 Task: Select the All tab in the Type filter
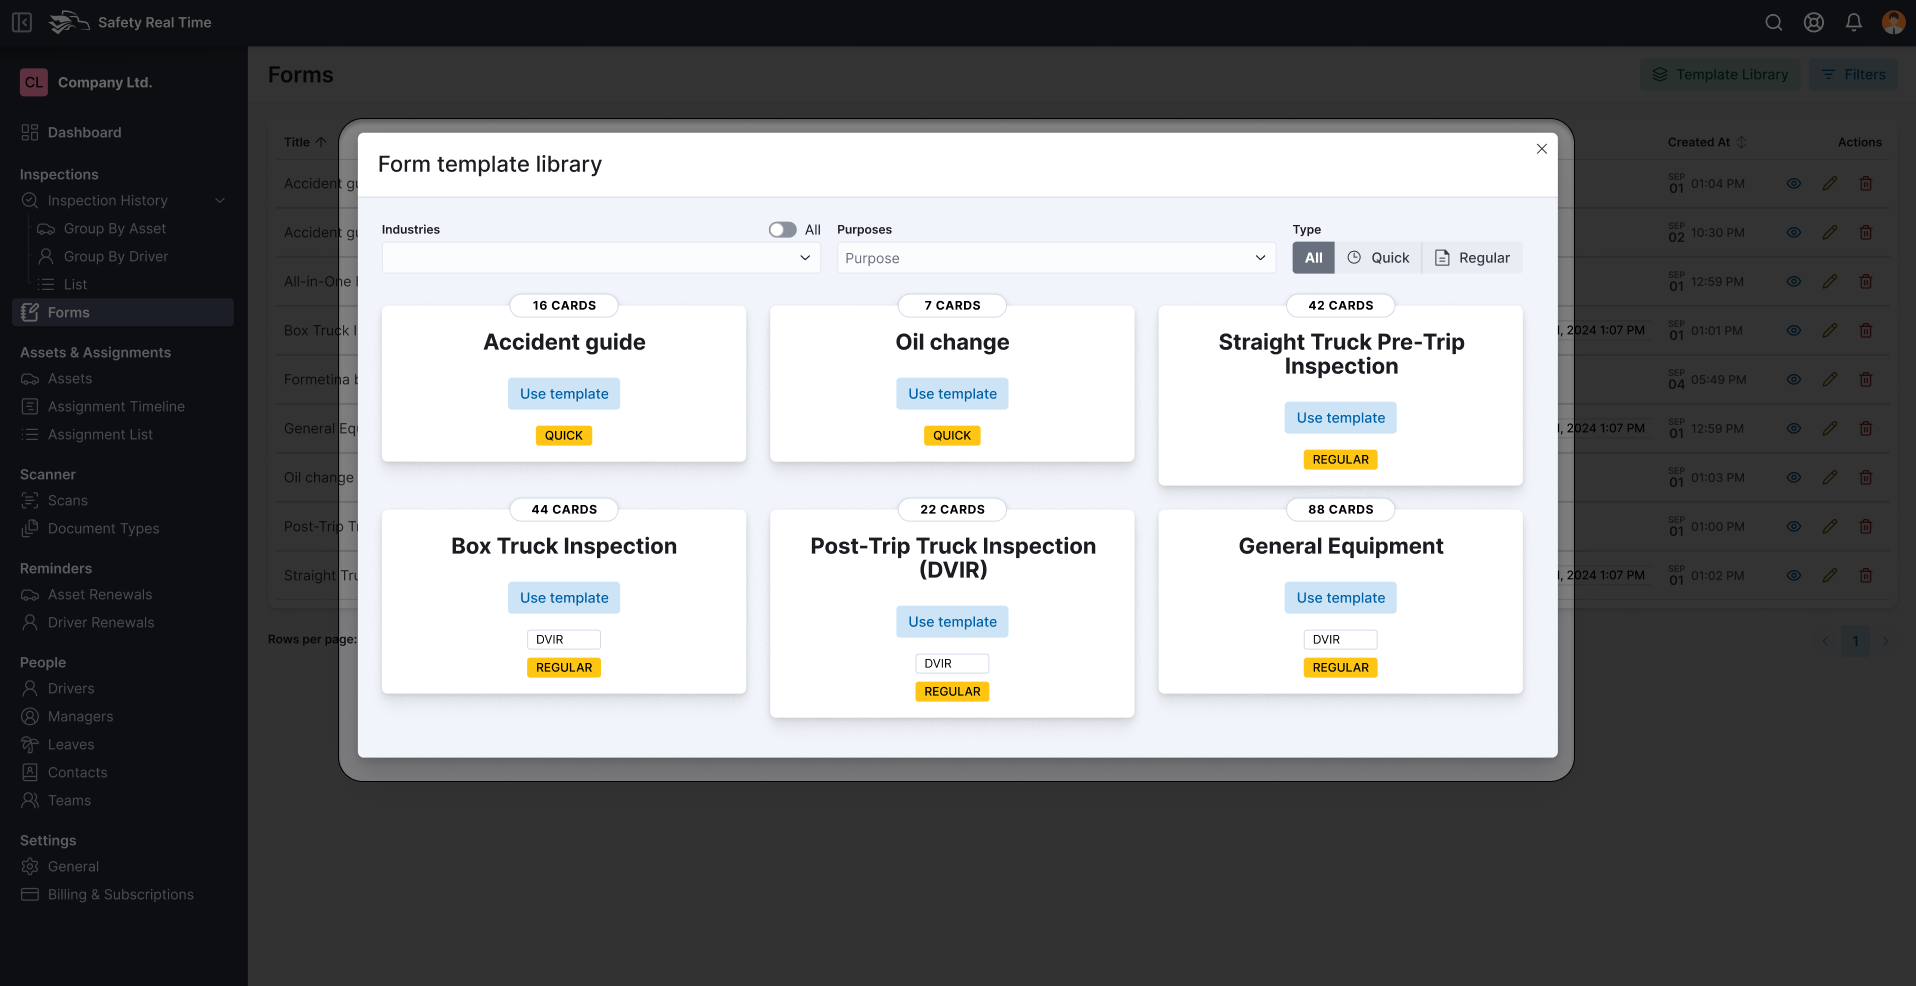tap(1312, 257)
